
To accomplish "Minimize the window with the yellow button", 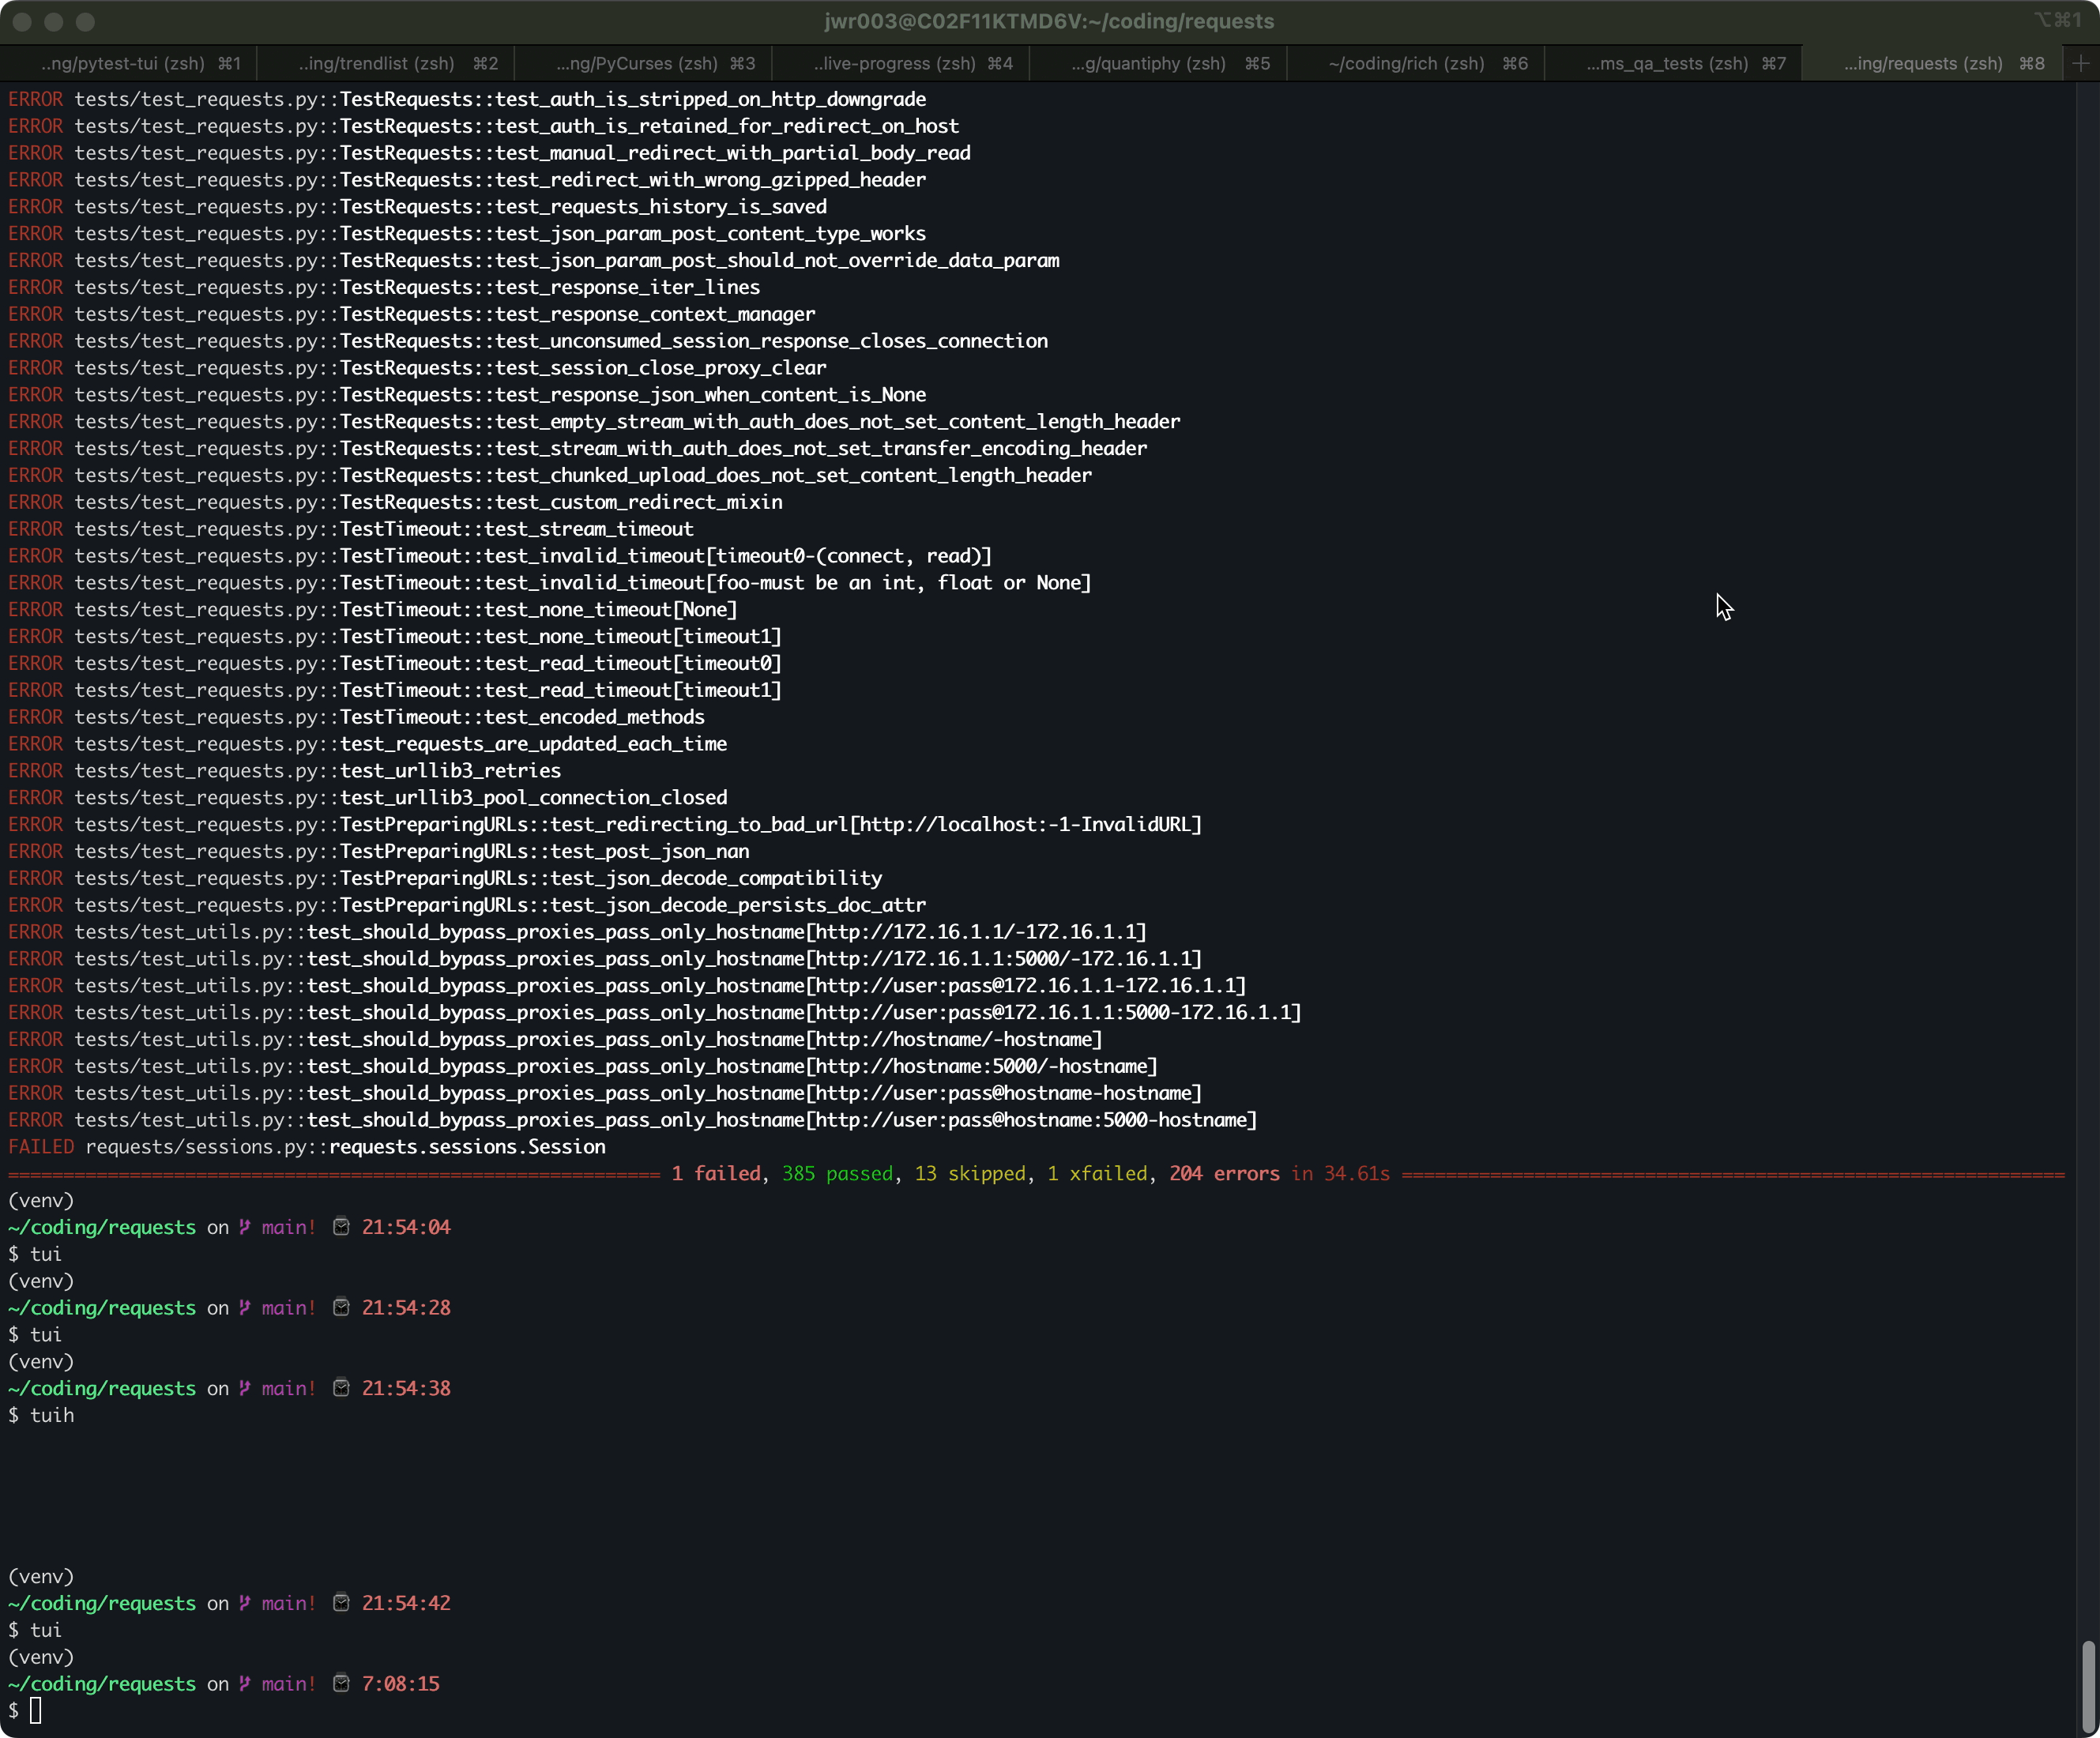I will (x=54, y=21).
